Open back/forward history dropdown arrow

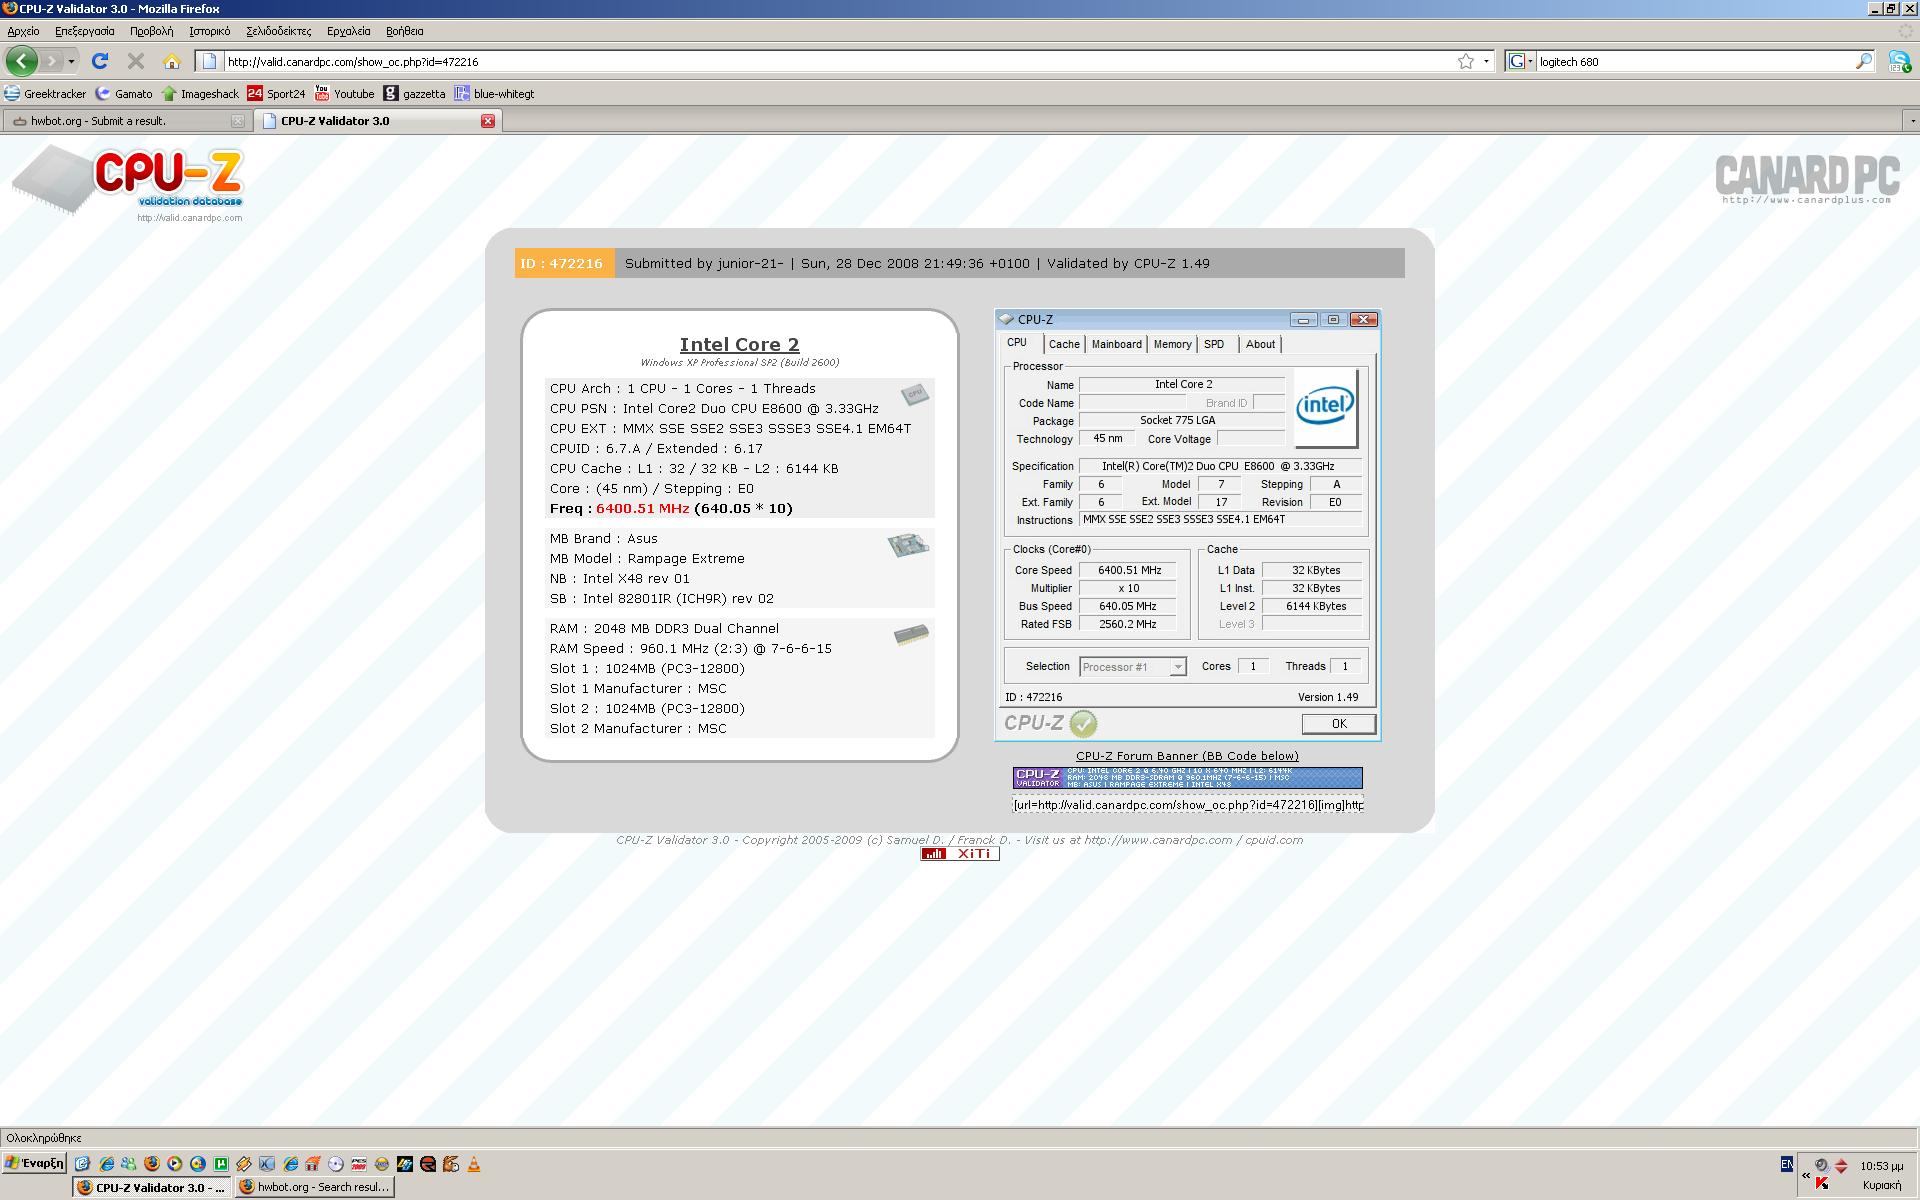click(x=71, y=61)
